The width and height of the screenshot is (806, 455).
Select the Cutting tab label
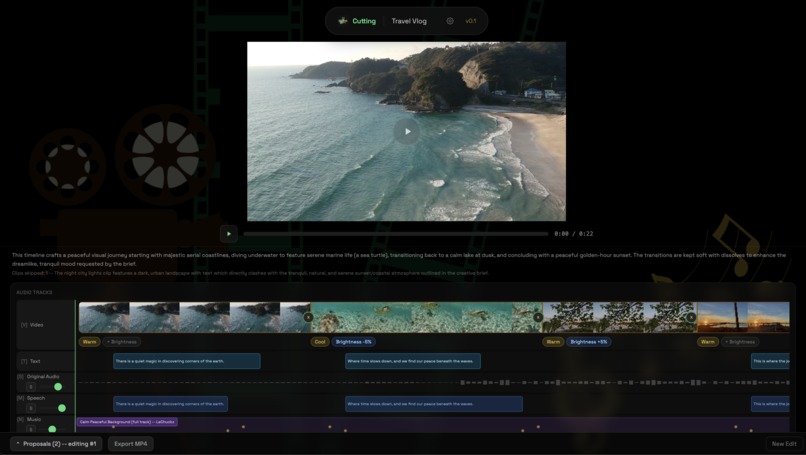(x=364, y=21)
